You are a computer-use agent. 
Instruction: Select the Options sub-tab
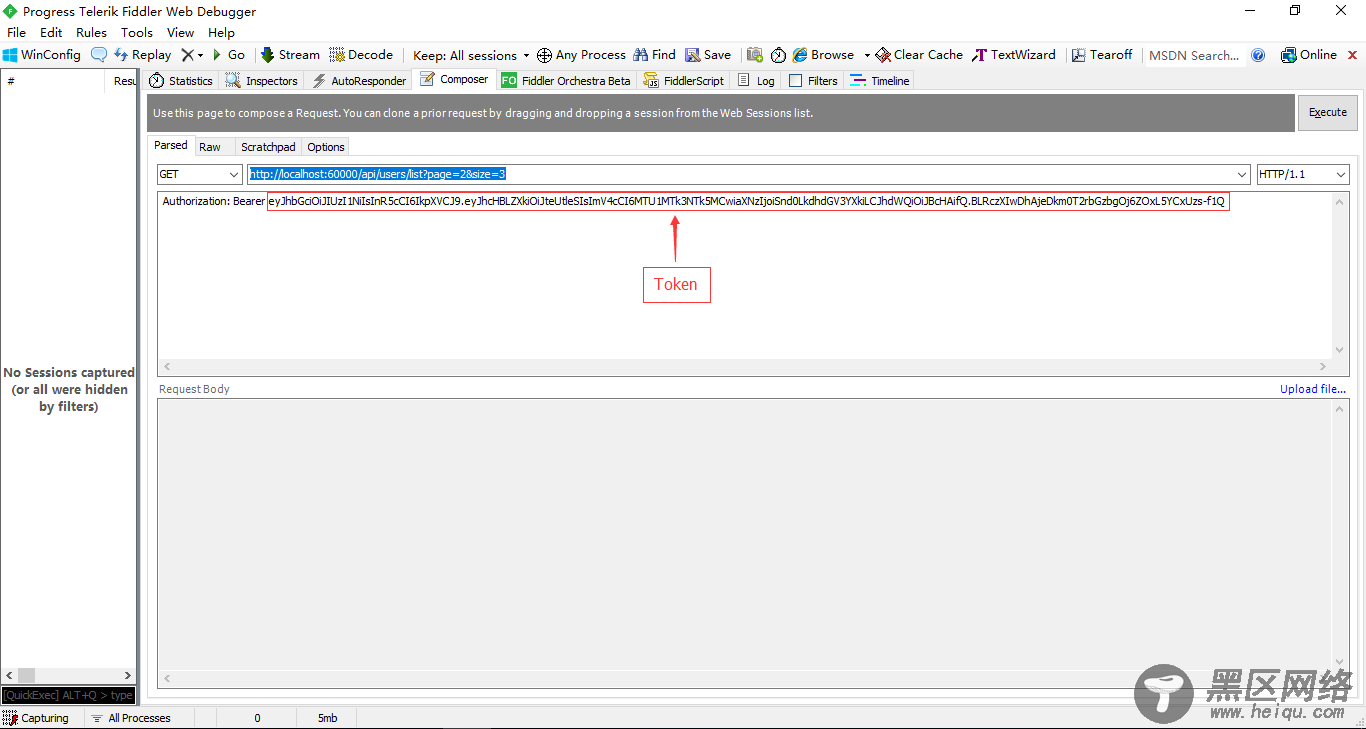(326, 147)
